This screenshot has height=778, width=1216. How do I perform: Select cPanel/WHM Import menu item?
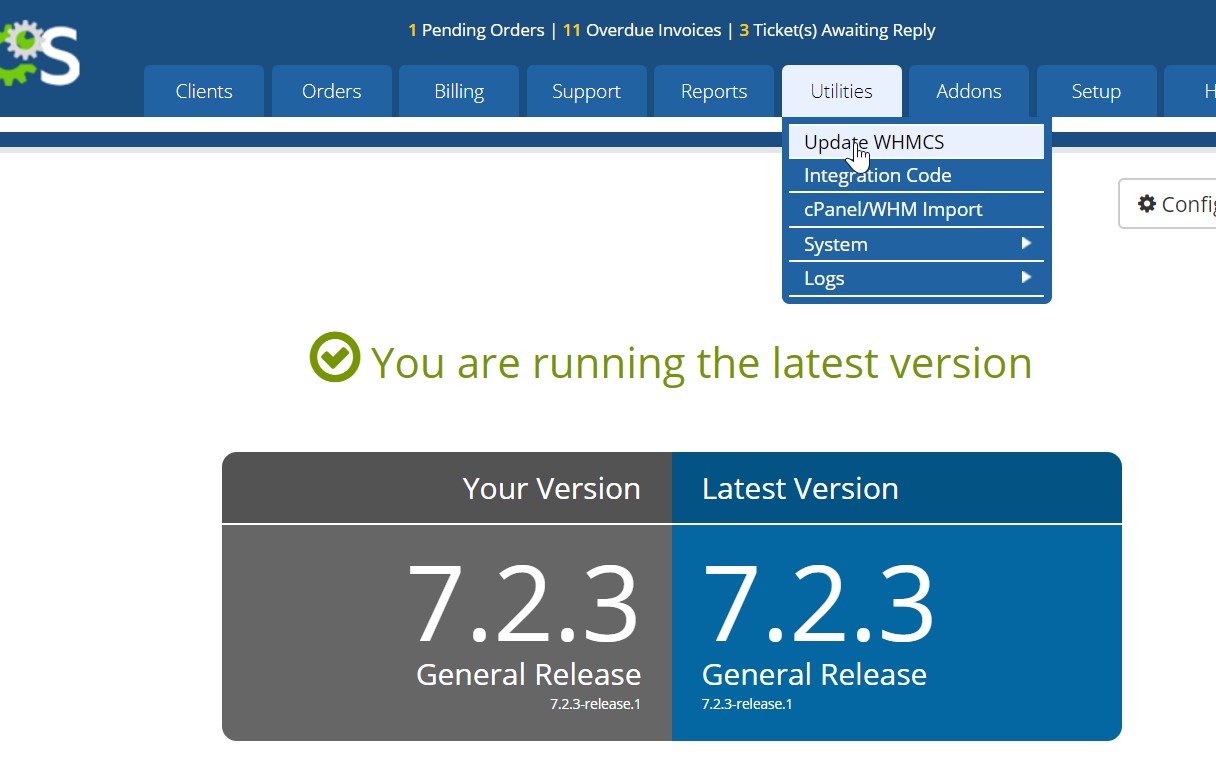tap(916, 210)
